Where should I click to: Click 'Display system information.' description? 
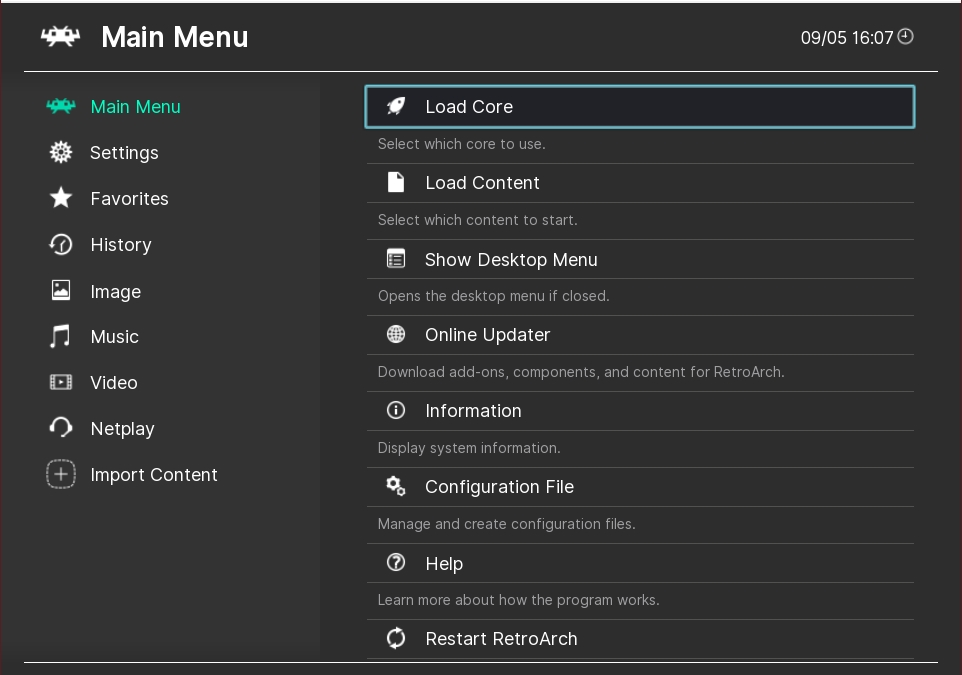[x=469, y=449]
